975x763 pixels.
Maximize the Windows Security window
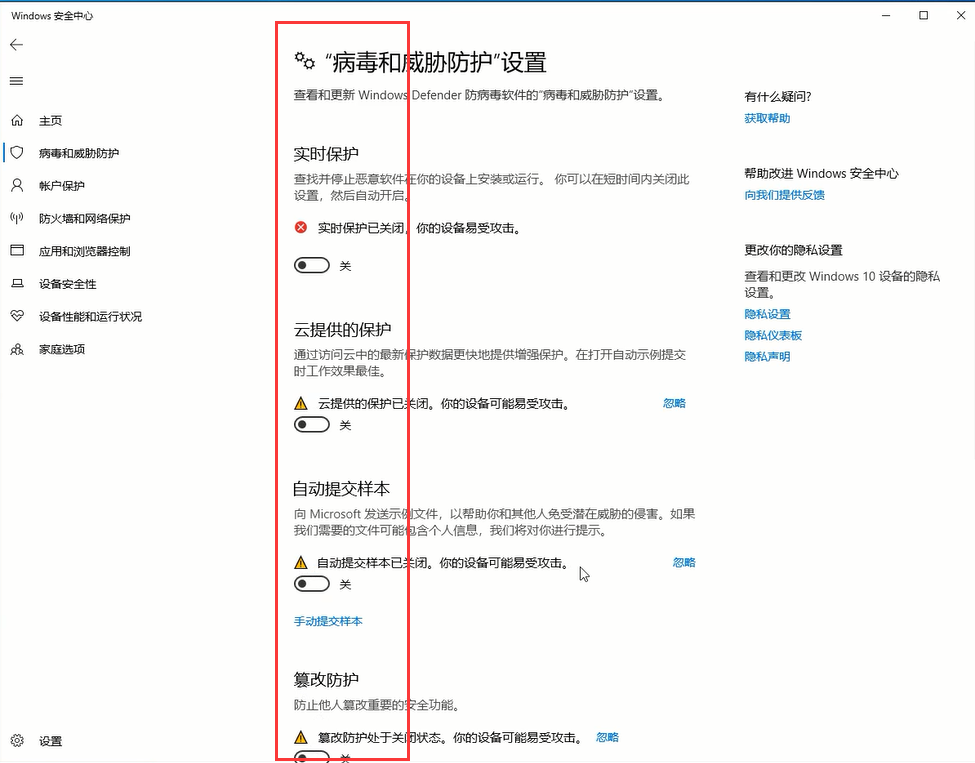[923, 15]
